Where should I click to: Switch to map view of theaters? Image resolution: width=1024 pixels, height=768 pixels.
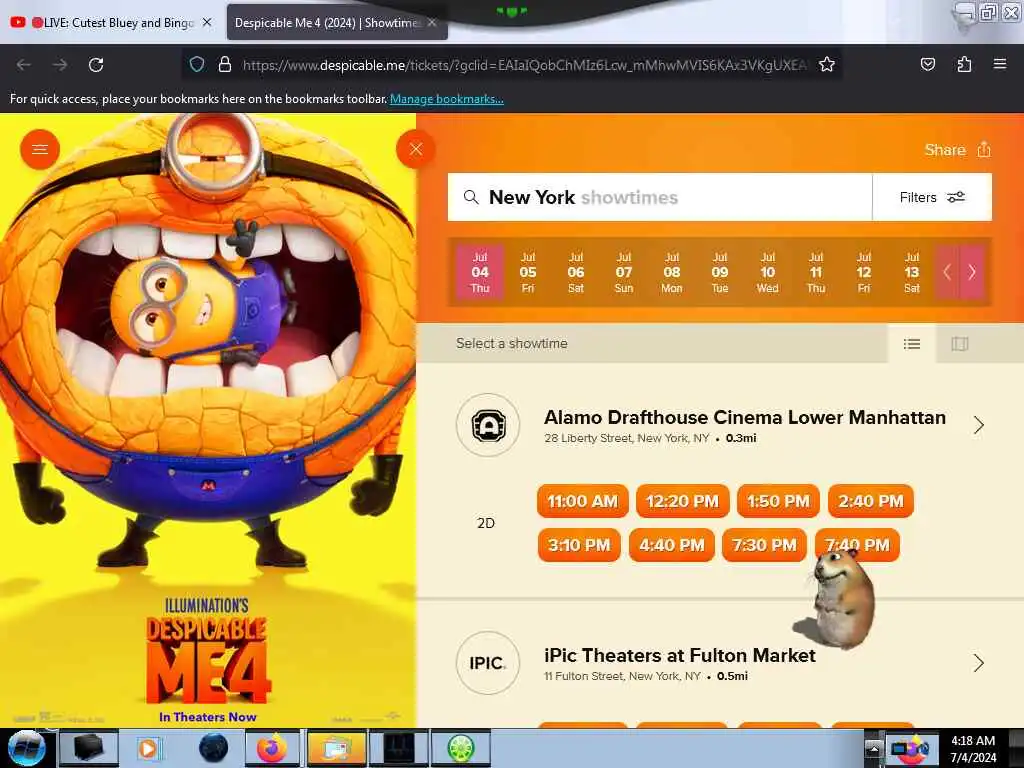[959, 344]
